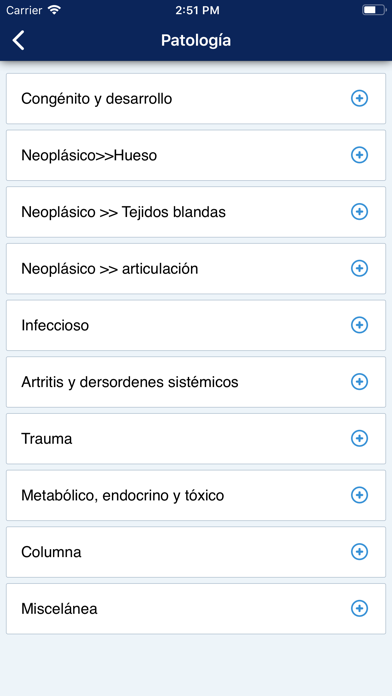Tap plus icon for Metabólico, endocrino y tóxico
392x696 pixels.
(359, 495)
